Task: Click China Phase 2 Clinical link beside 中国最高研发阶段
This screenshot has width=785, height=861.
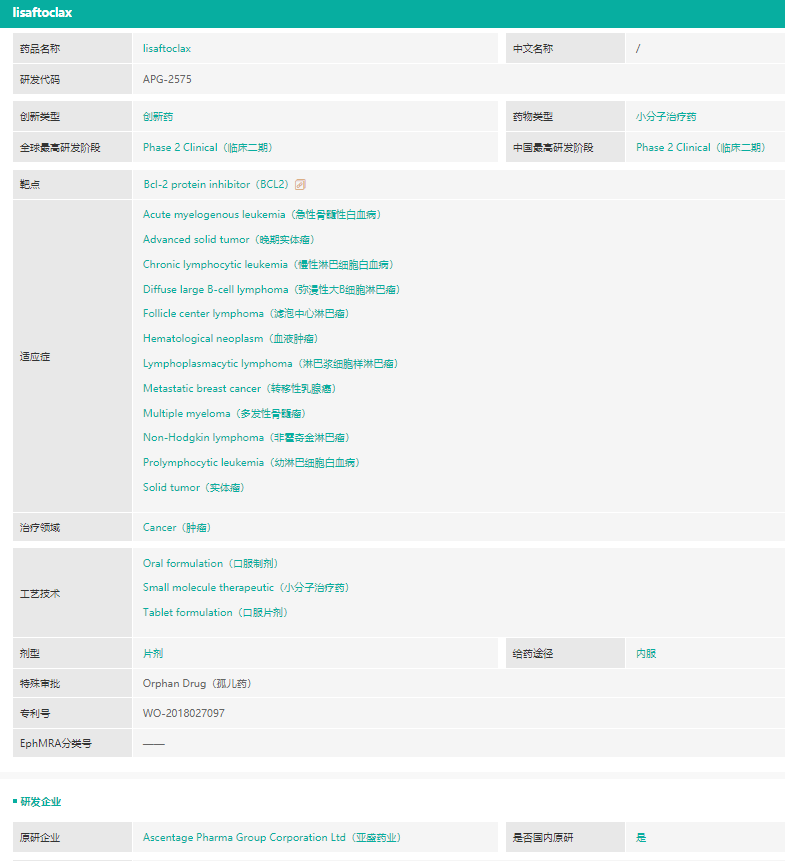Action: (x=700, y=147)
